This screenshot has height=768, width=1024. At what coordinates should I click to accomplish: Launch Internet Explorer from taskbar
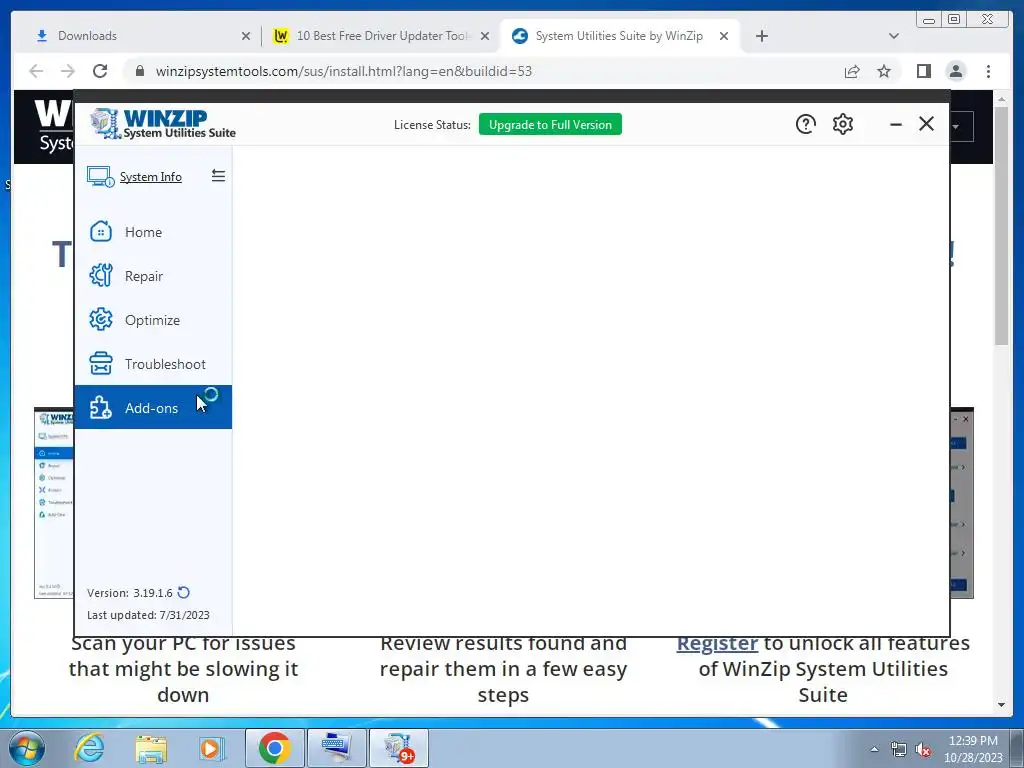point(89,748)
